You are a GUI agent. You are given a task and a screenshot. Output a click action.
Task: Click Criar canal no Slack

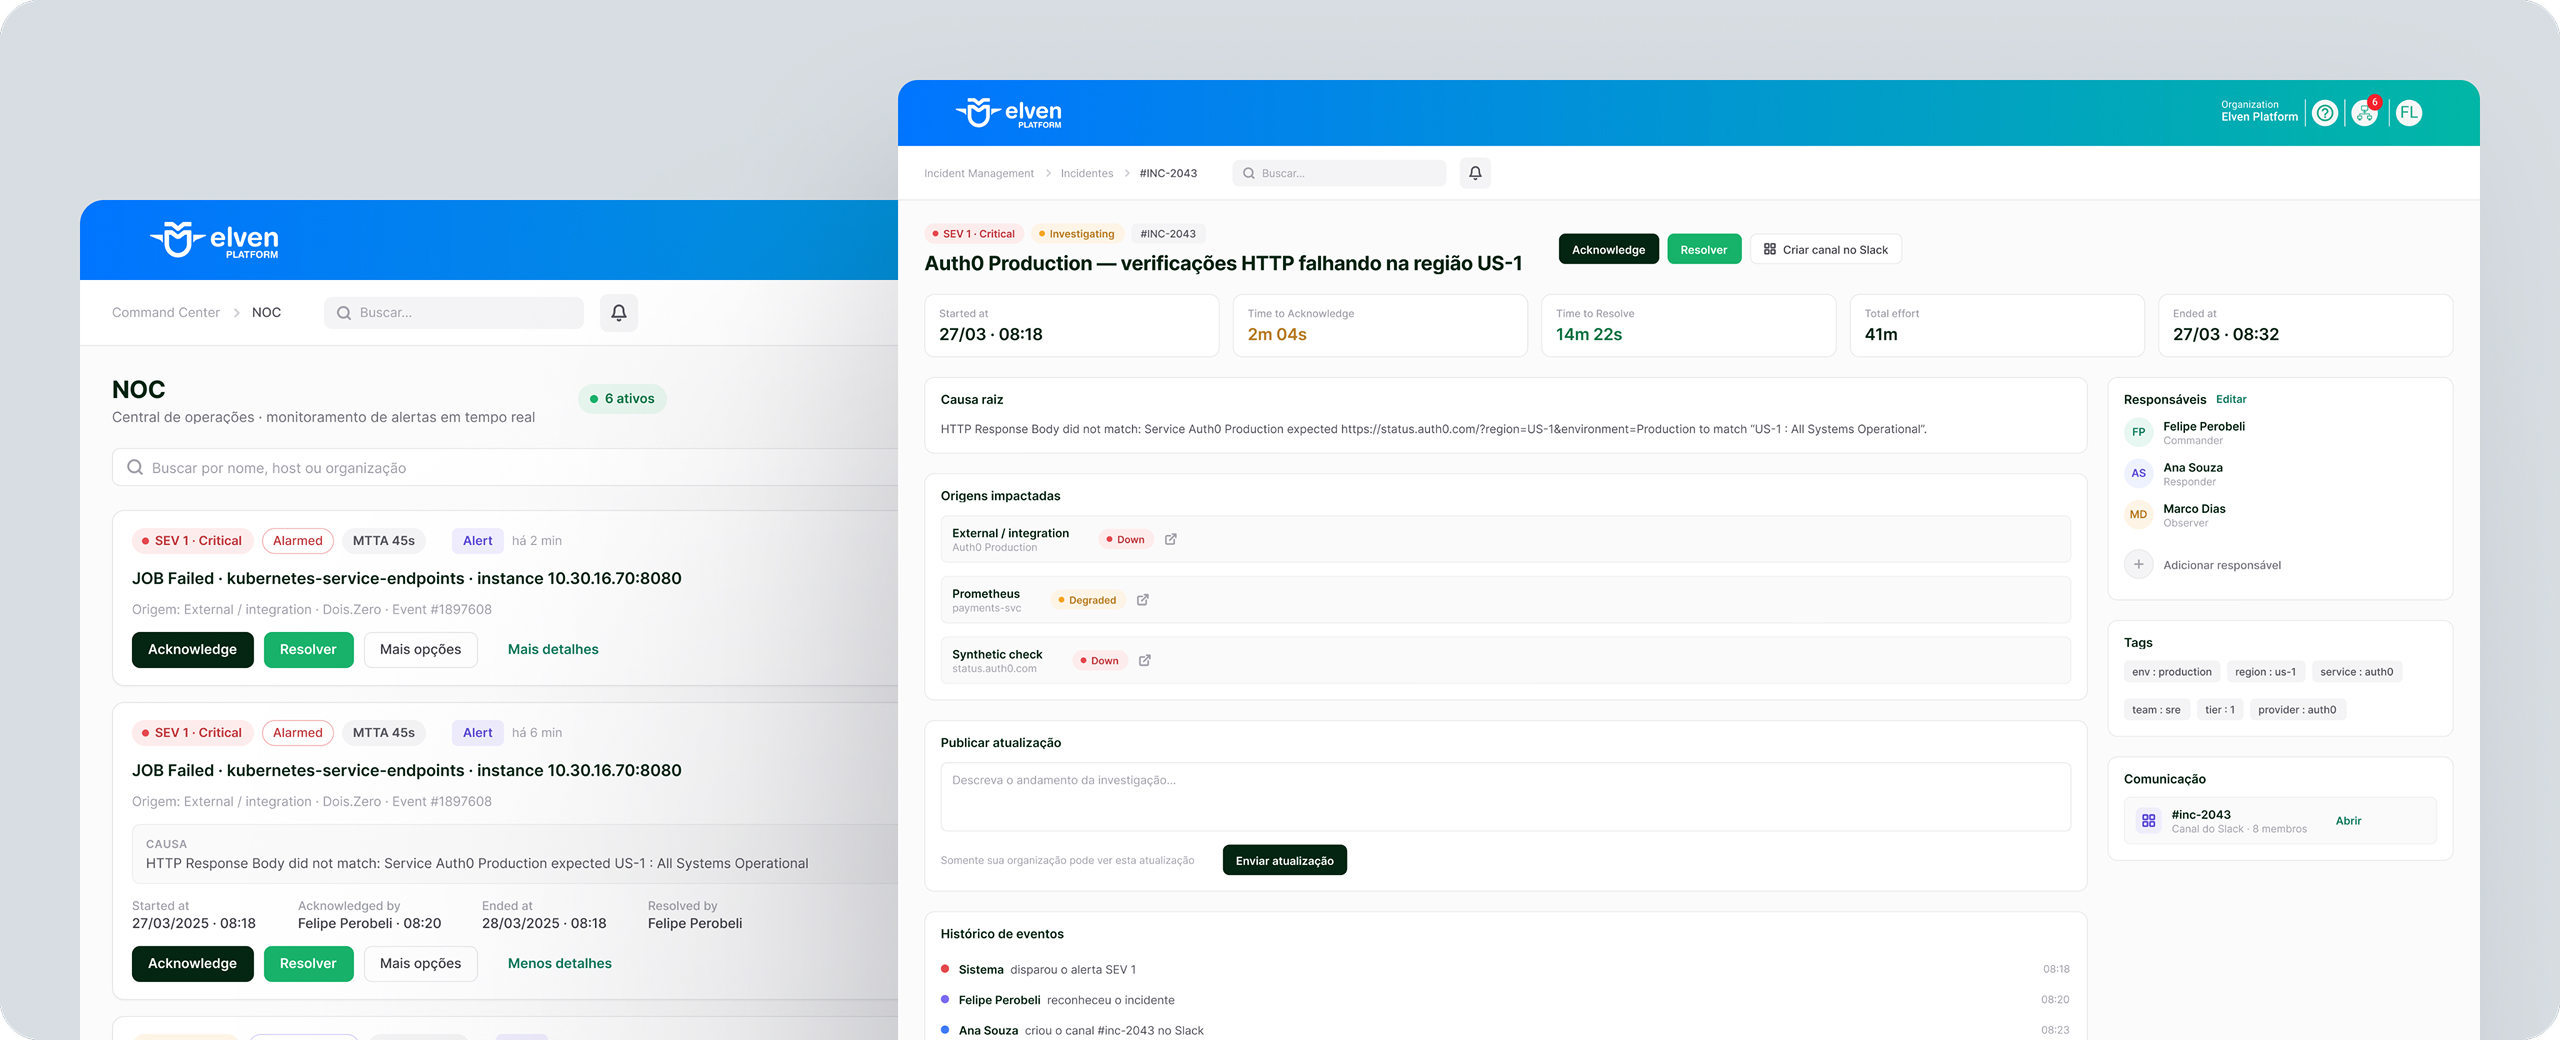point(1826,249)
